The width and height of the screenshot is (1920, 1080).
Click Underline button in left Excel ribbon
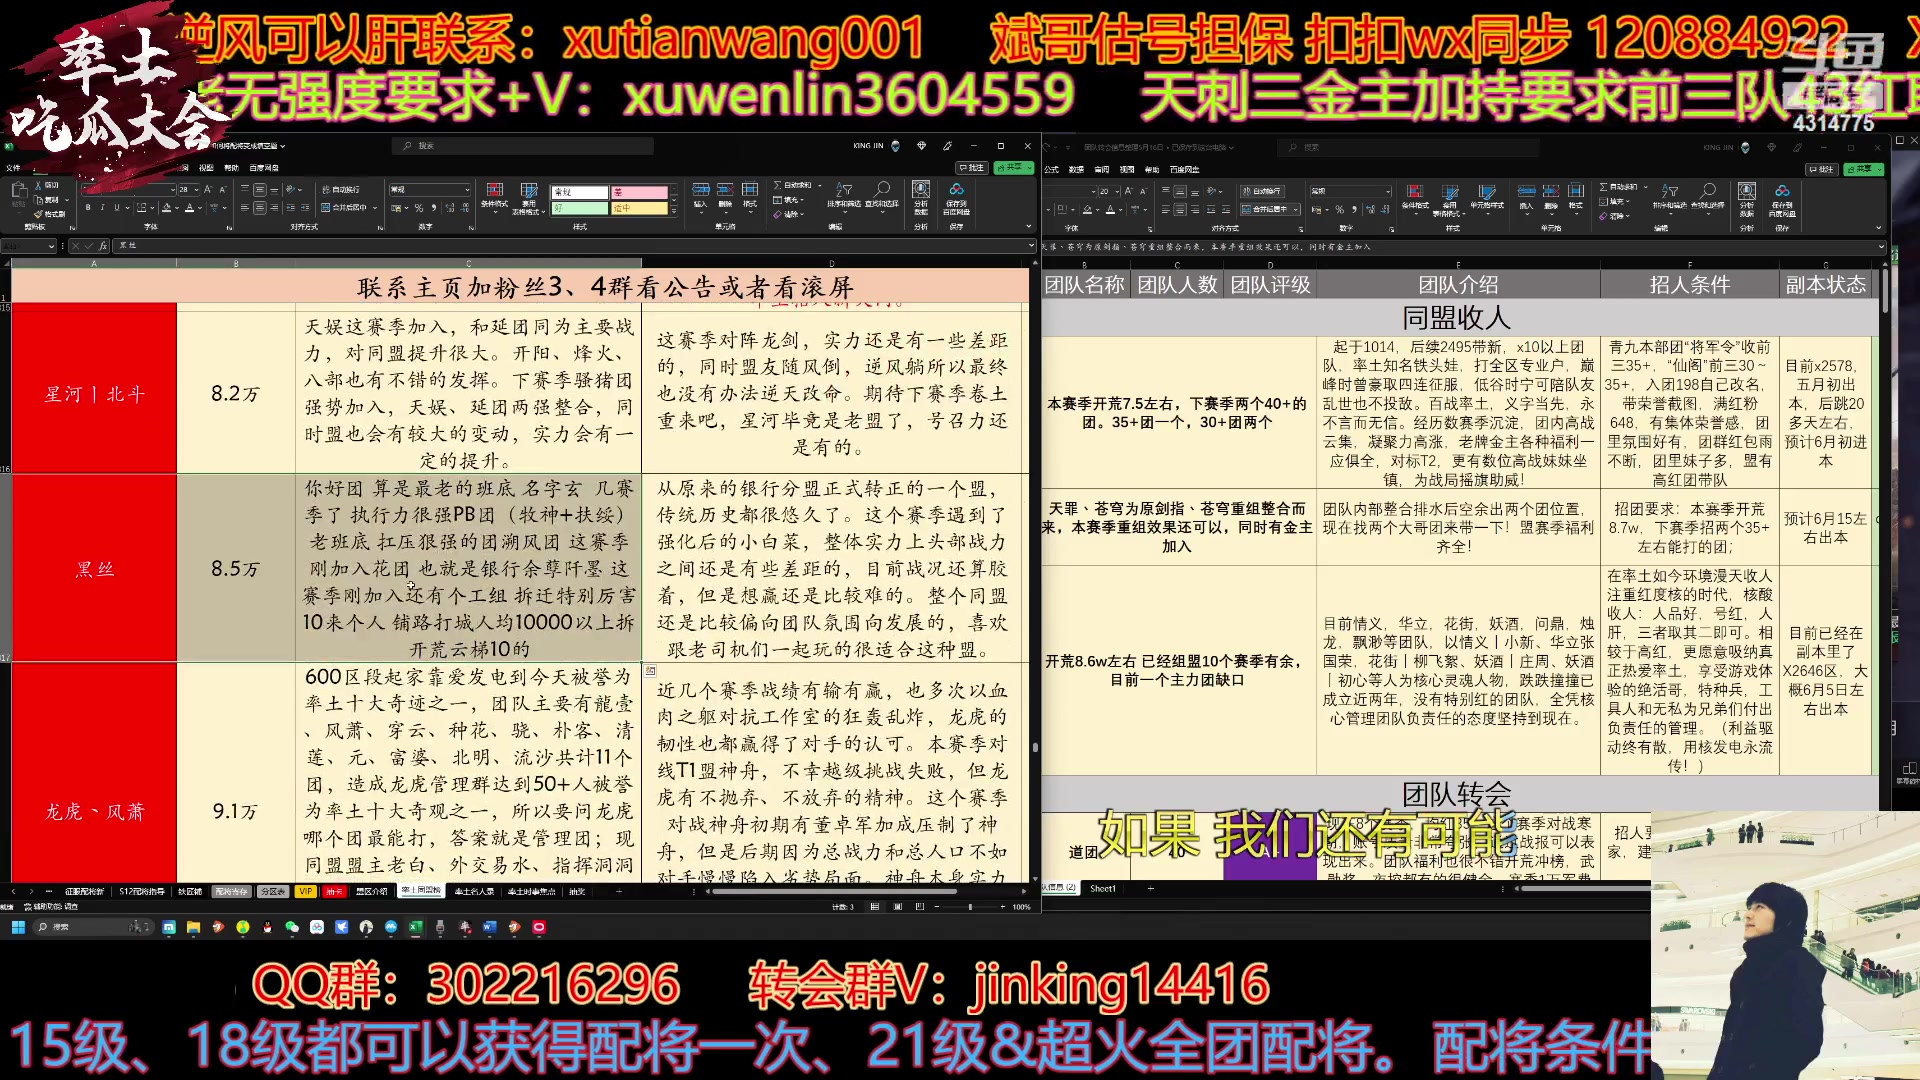117,207
